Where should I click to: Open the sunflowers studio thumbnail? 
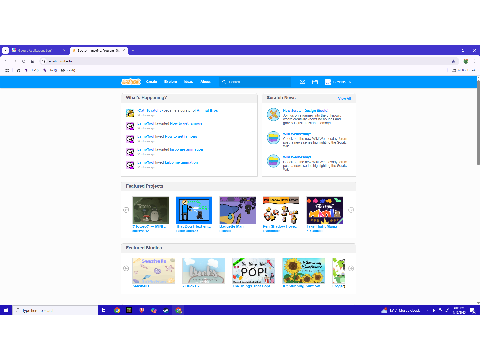pyautogui.click(x=303, y=271)
